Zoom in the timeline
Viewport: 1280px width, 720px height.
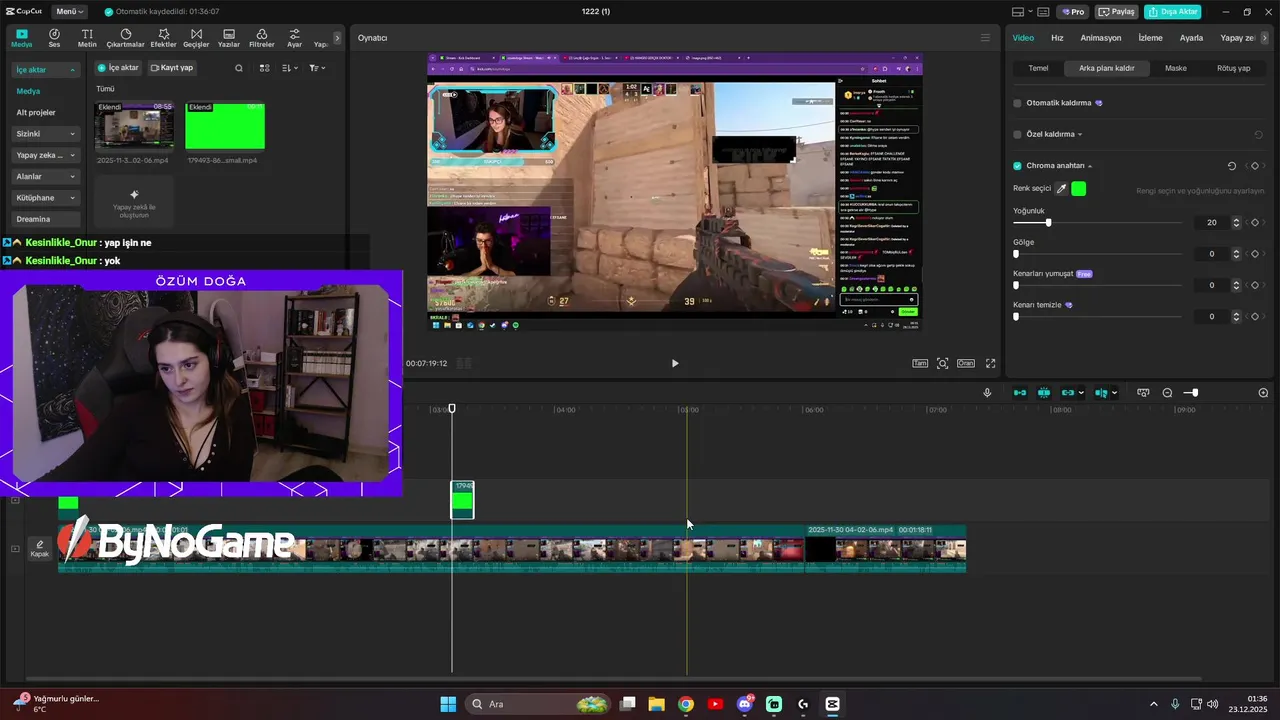[1263, 393]
